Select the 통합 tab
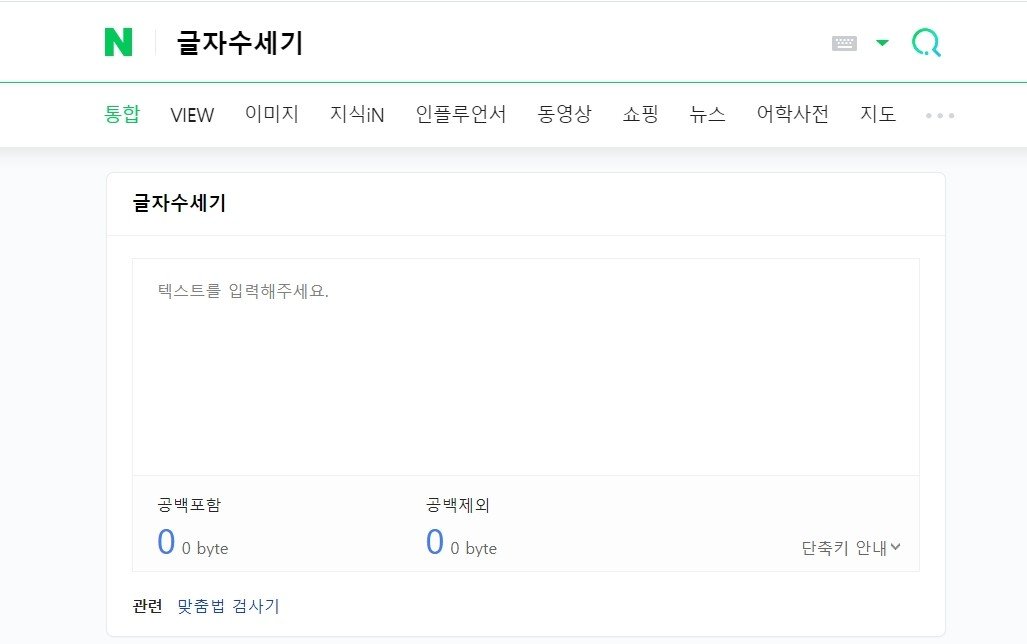 [122, 114]
